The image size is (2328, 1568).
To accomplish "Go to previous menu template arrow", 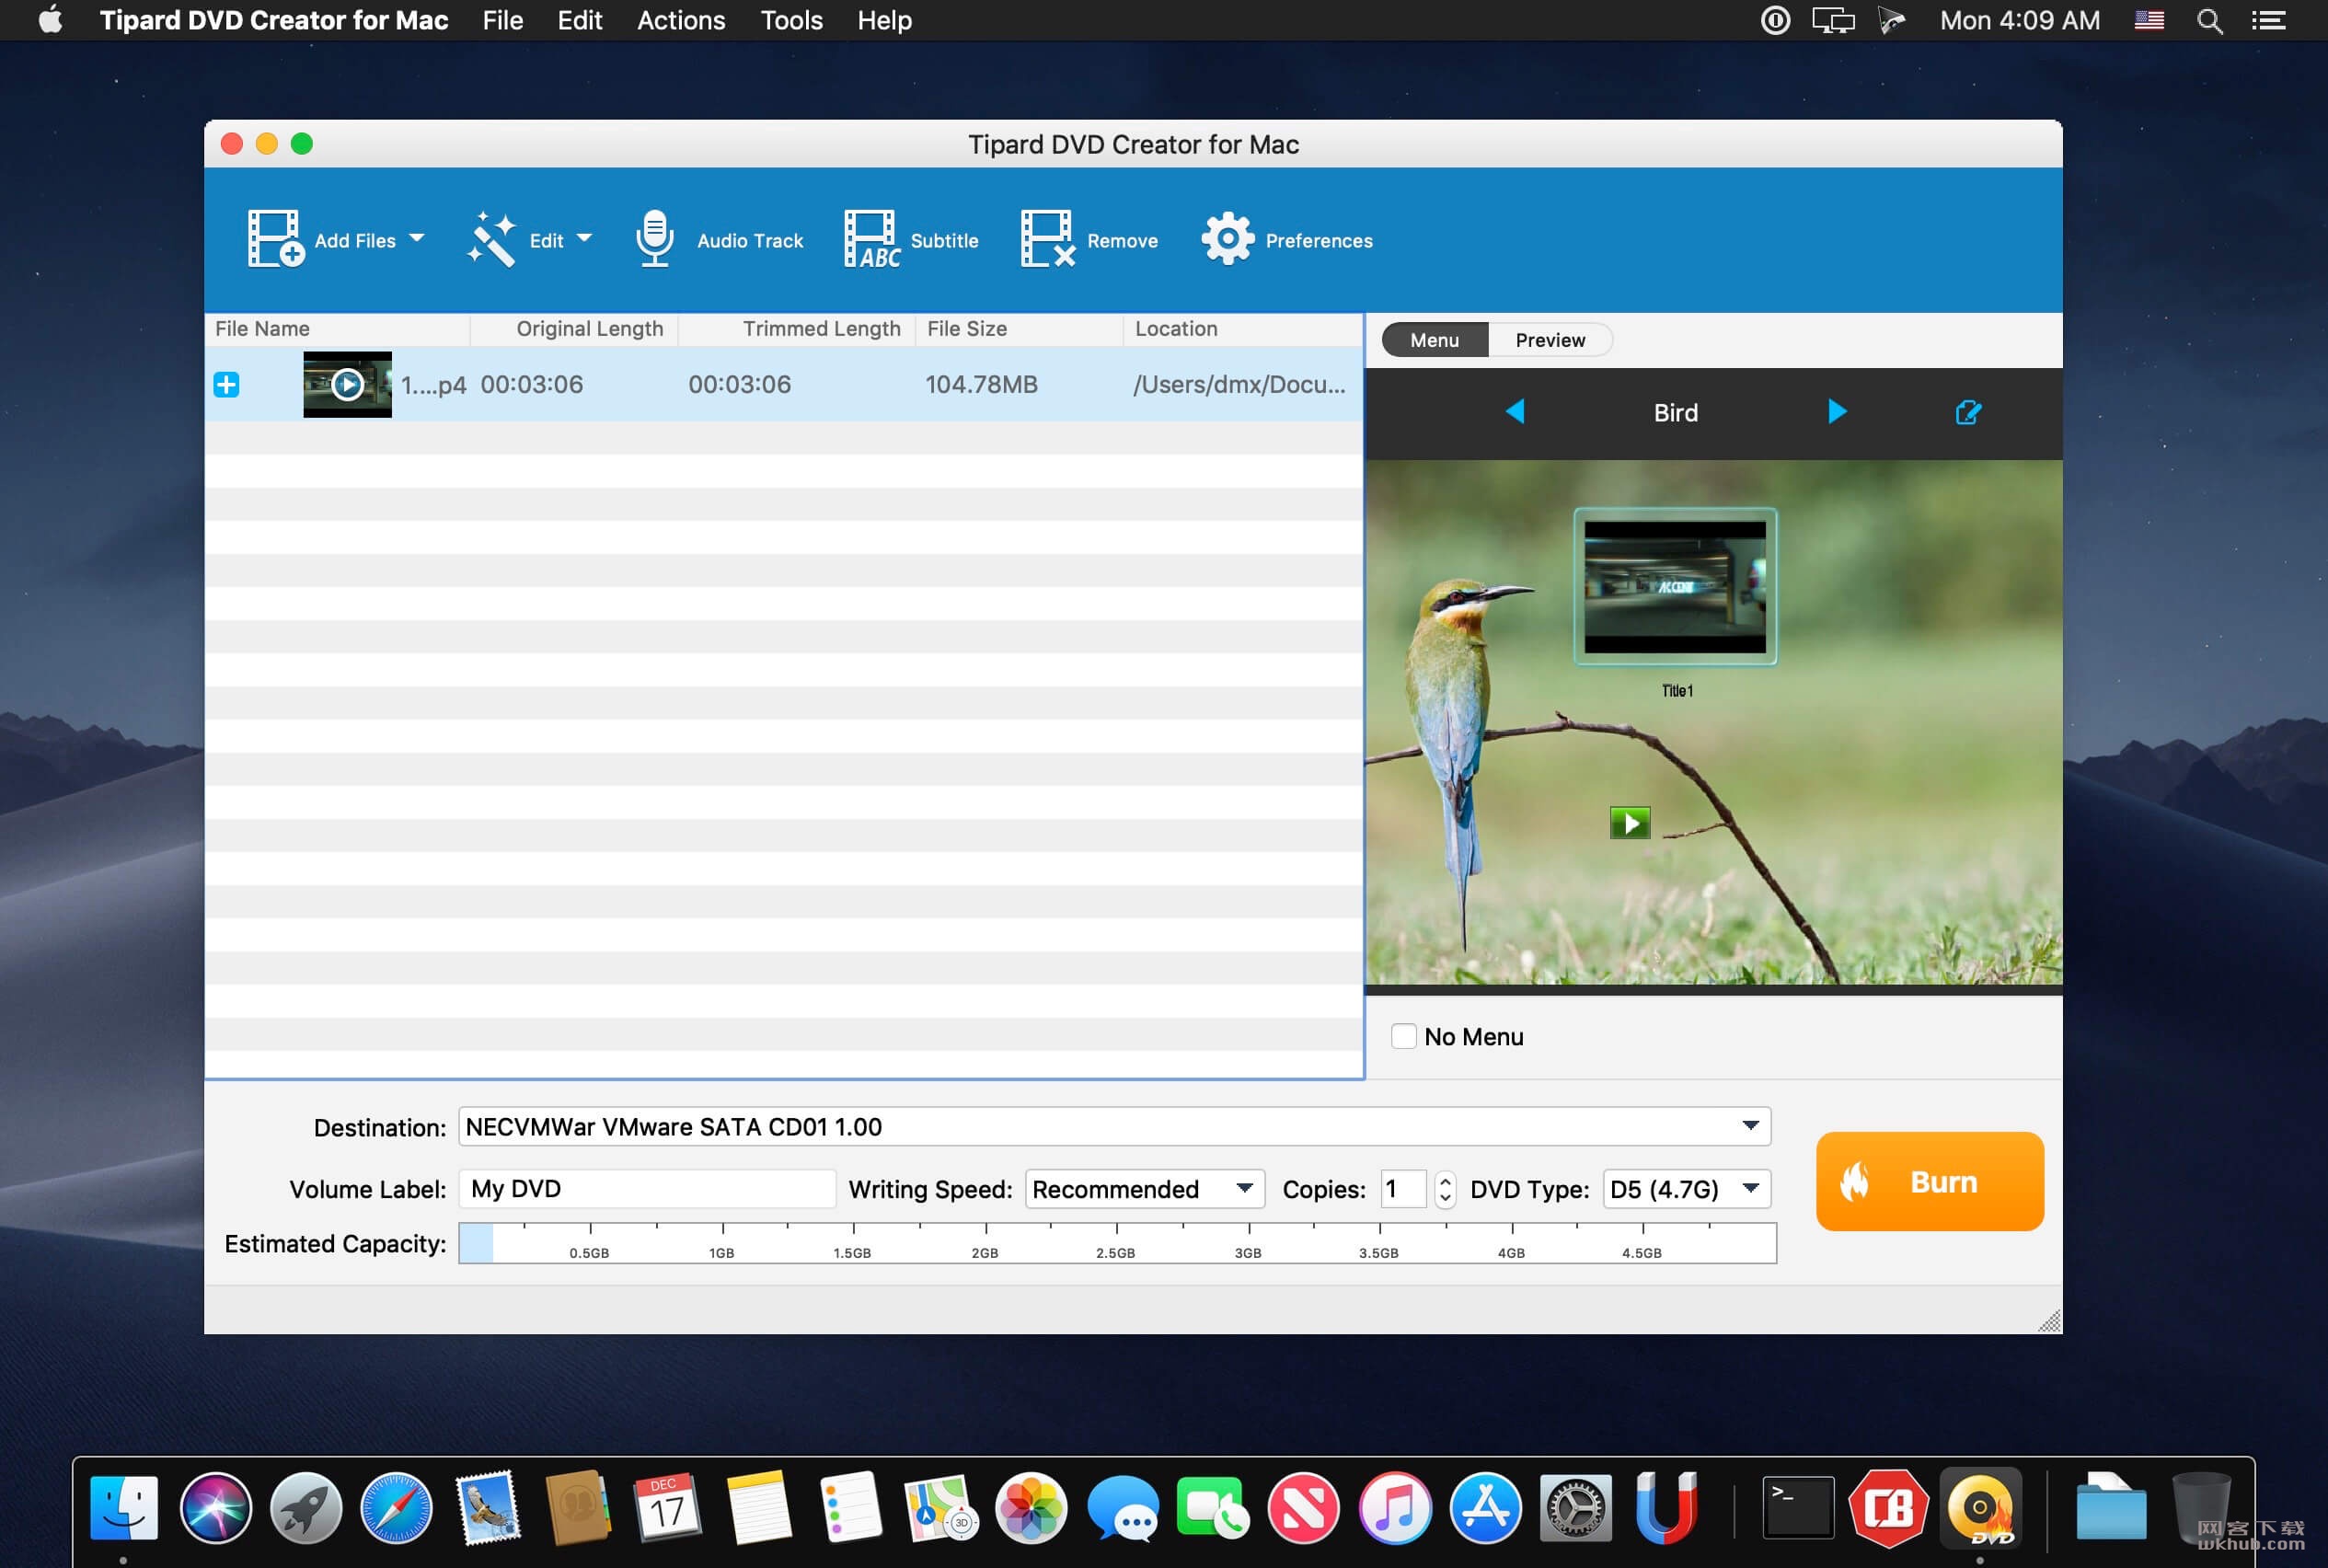I will coord(1515,412).
